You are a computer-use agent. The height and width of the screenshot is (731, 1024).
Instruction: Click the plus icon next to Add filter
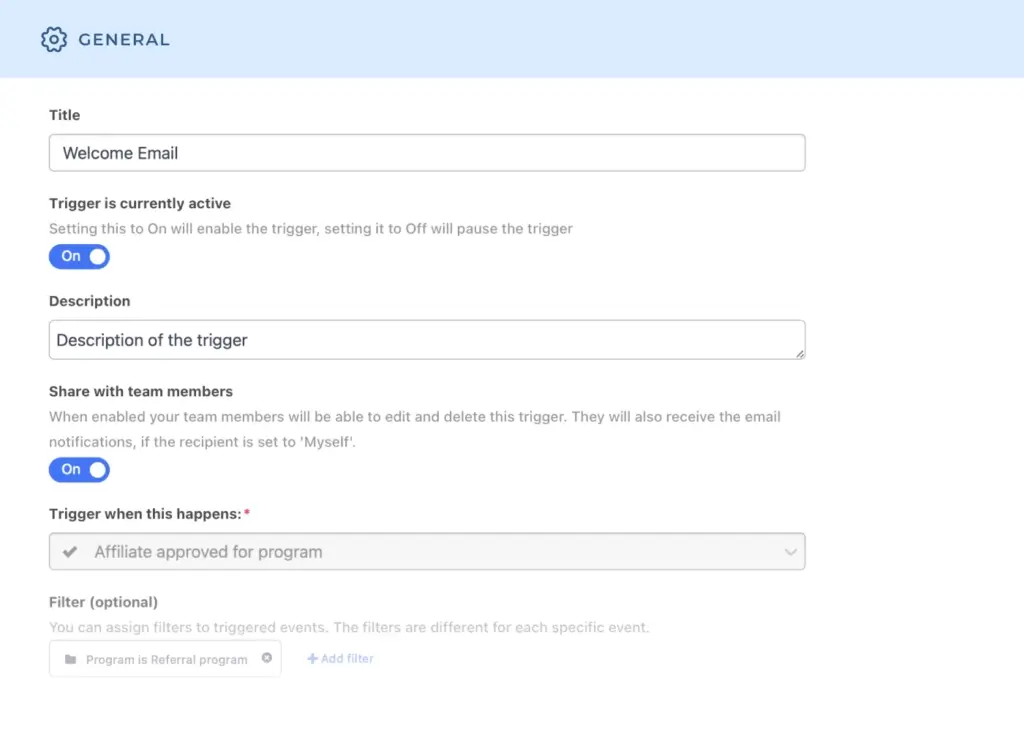pos(312,659)
